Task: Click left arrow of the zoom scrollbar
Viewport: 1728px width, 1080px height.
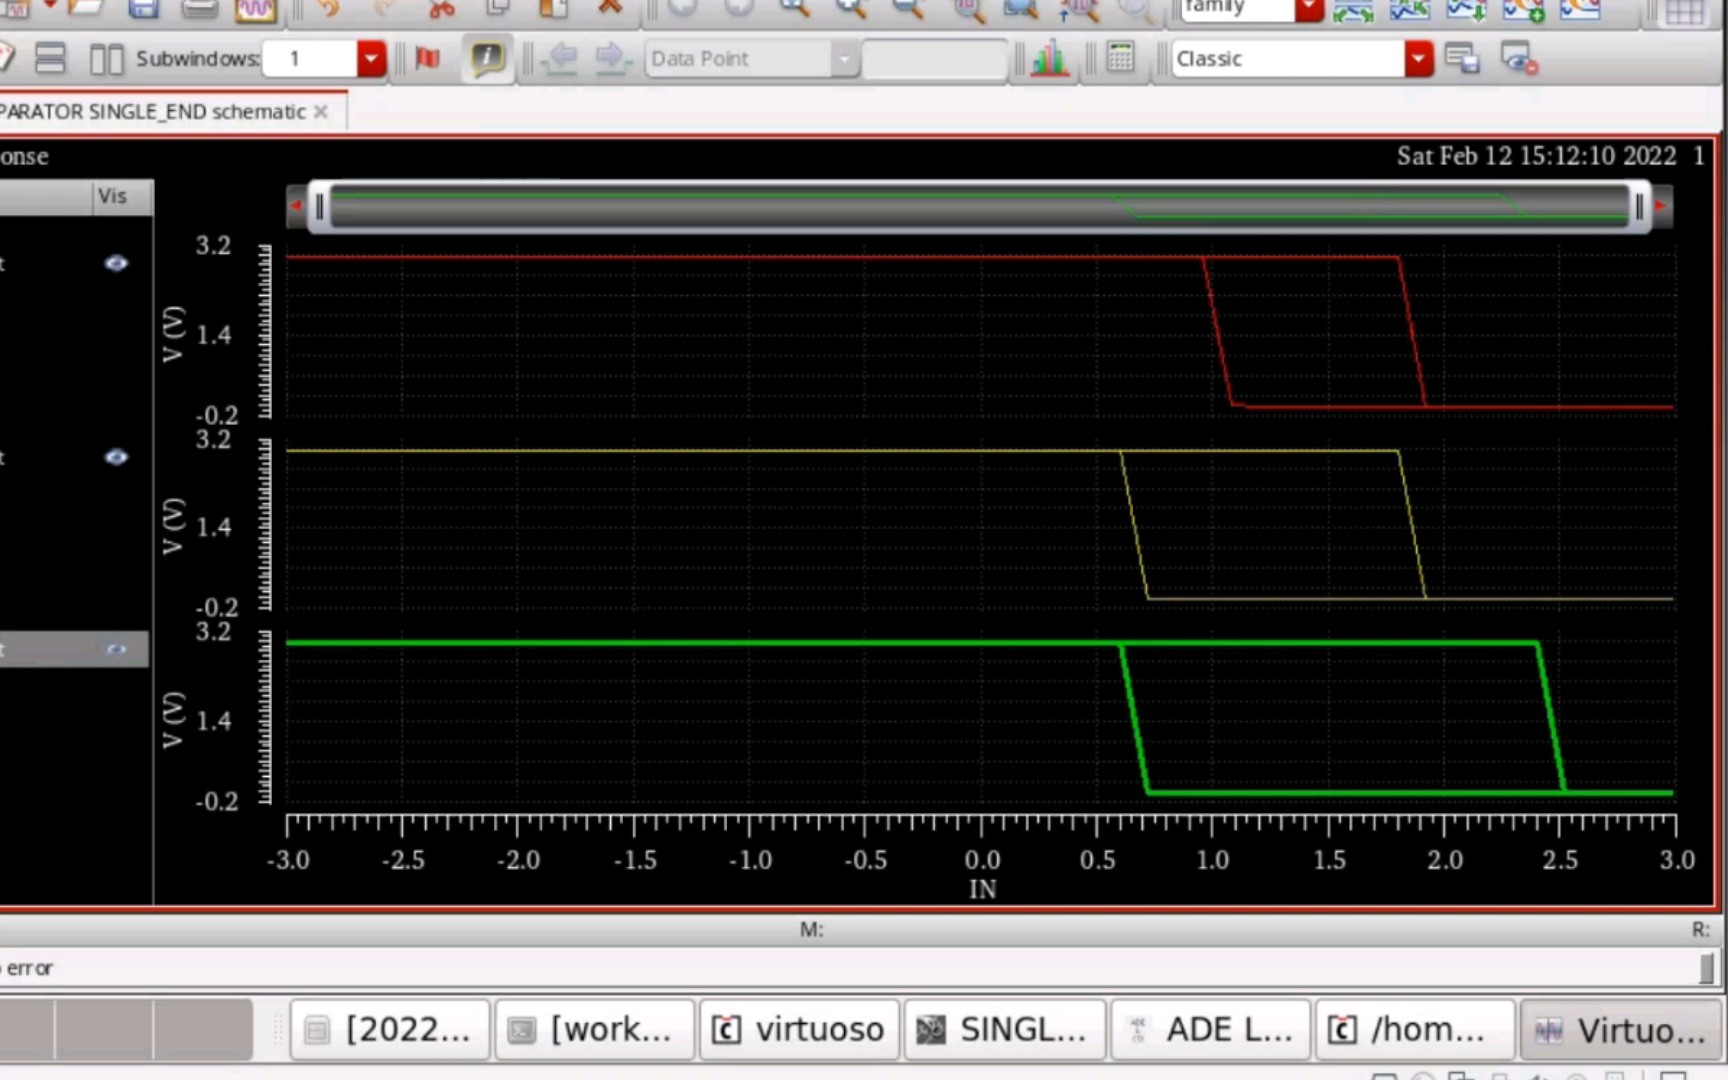Action: pos(295,206)
